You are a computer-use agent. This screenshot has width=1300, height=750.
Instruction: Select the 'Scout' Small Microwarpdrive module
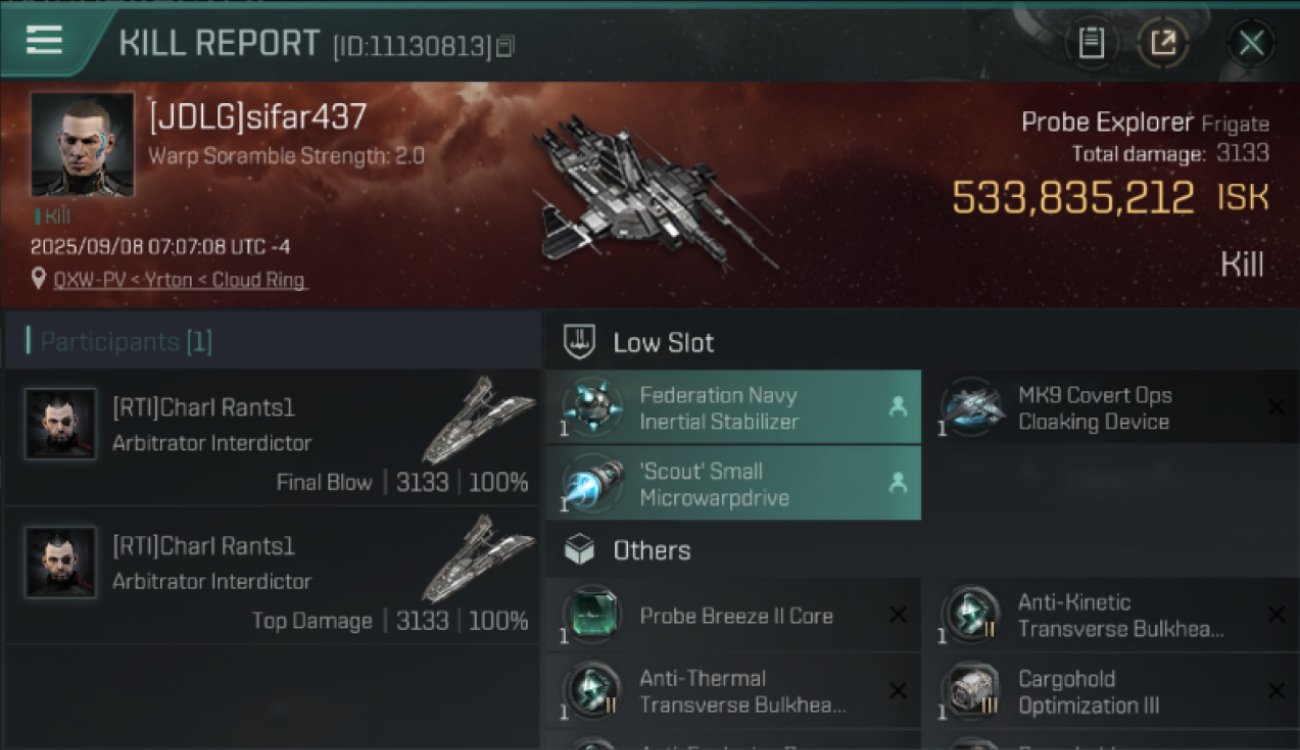pyautogui.click(x=733, y=484)
